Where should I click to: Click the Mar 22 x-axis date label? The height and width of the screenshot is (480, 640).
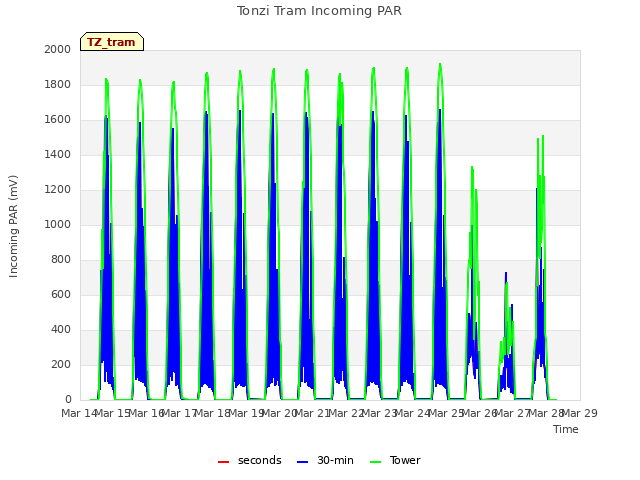346,413
